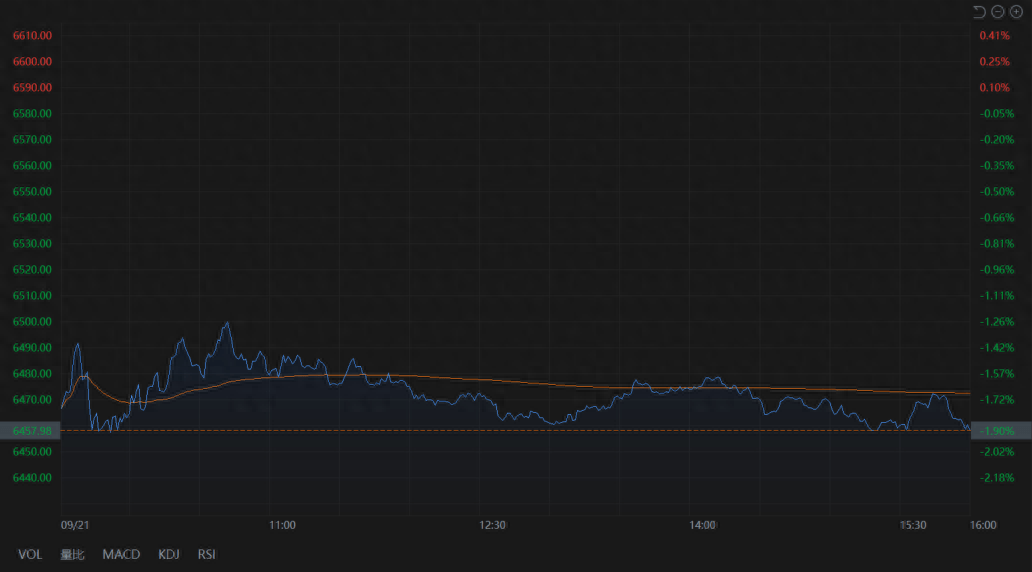Zoom out using the minus circle icon
The height and width of the screenshot is (572, 1032).
coord(998,12)
